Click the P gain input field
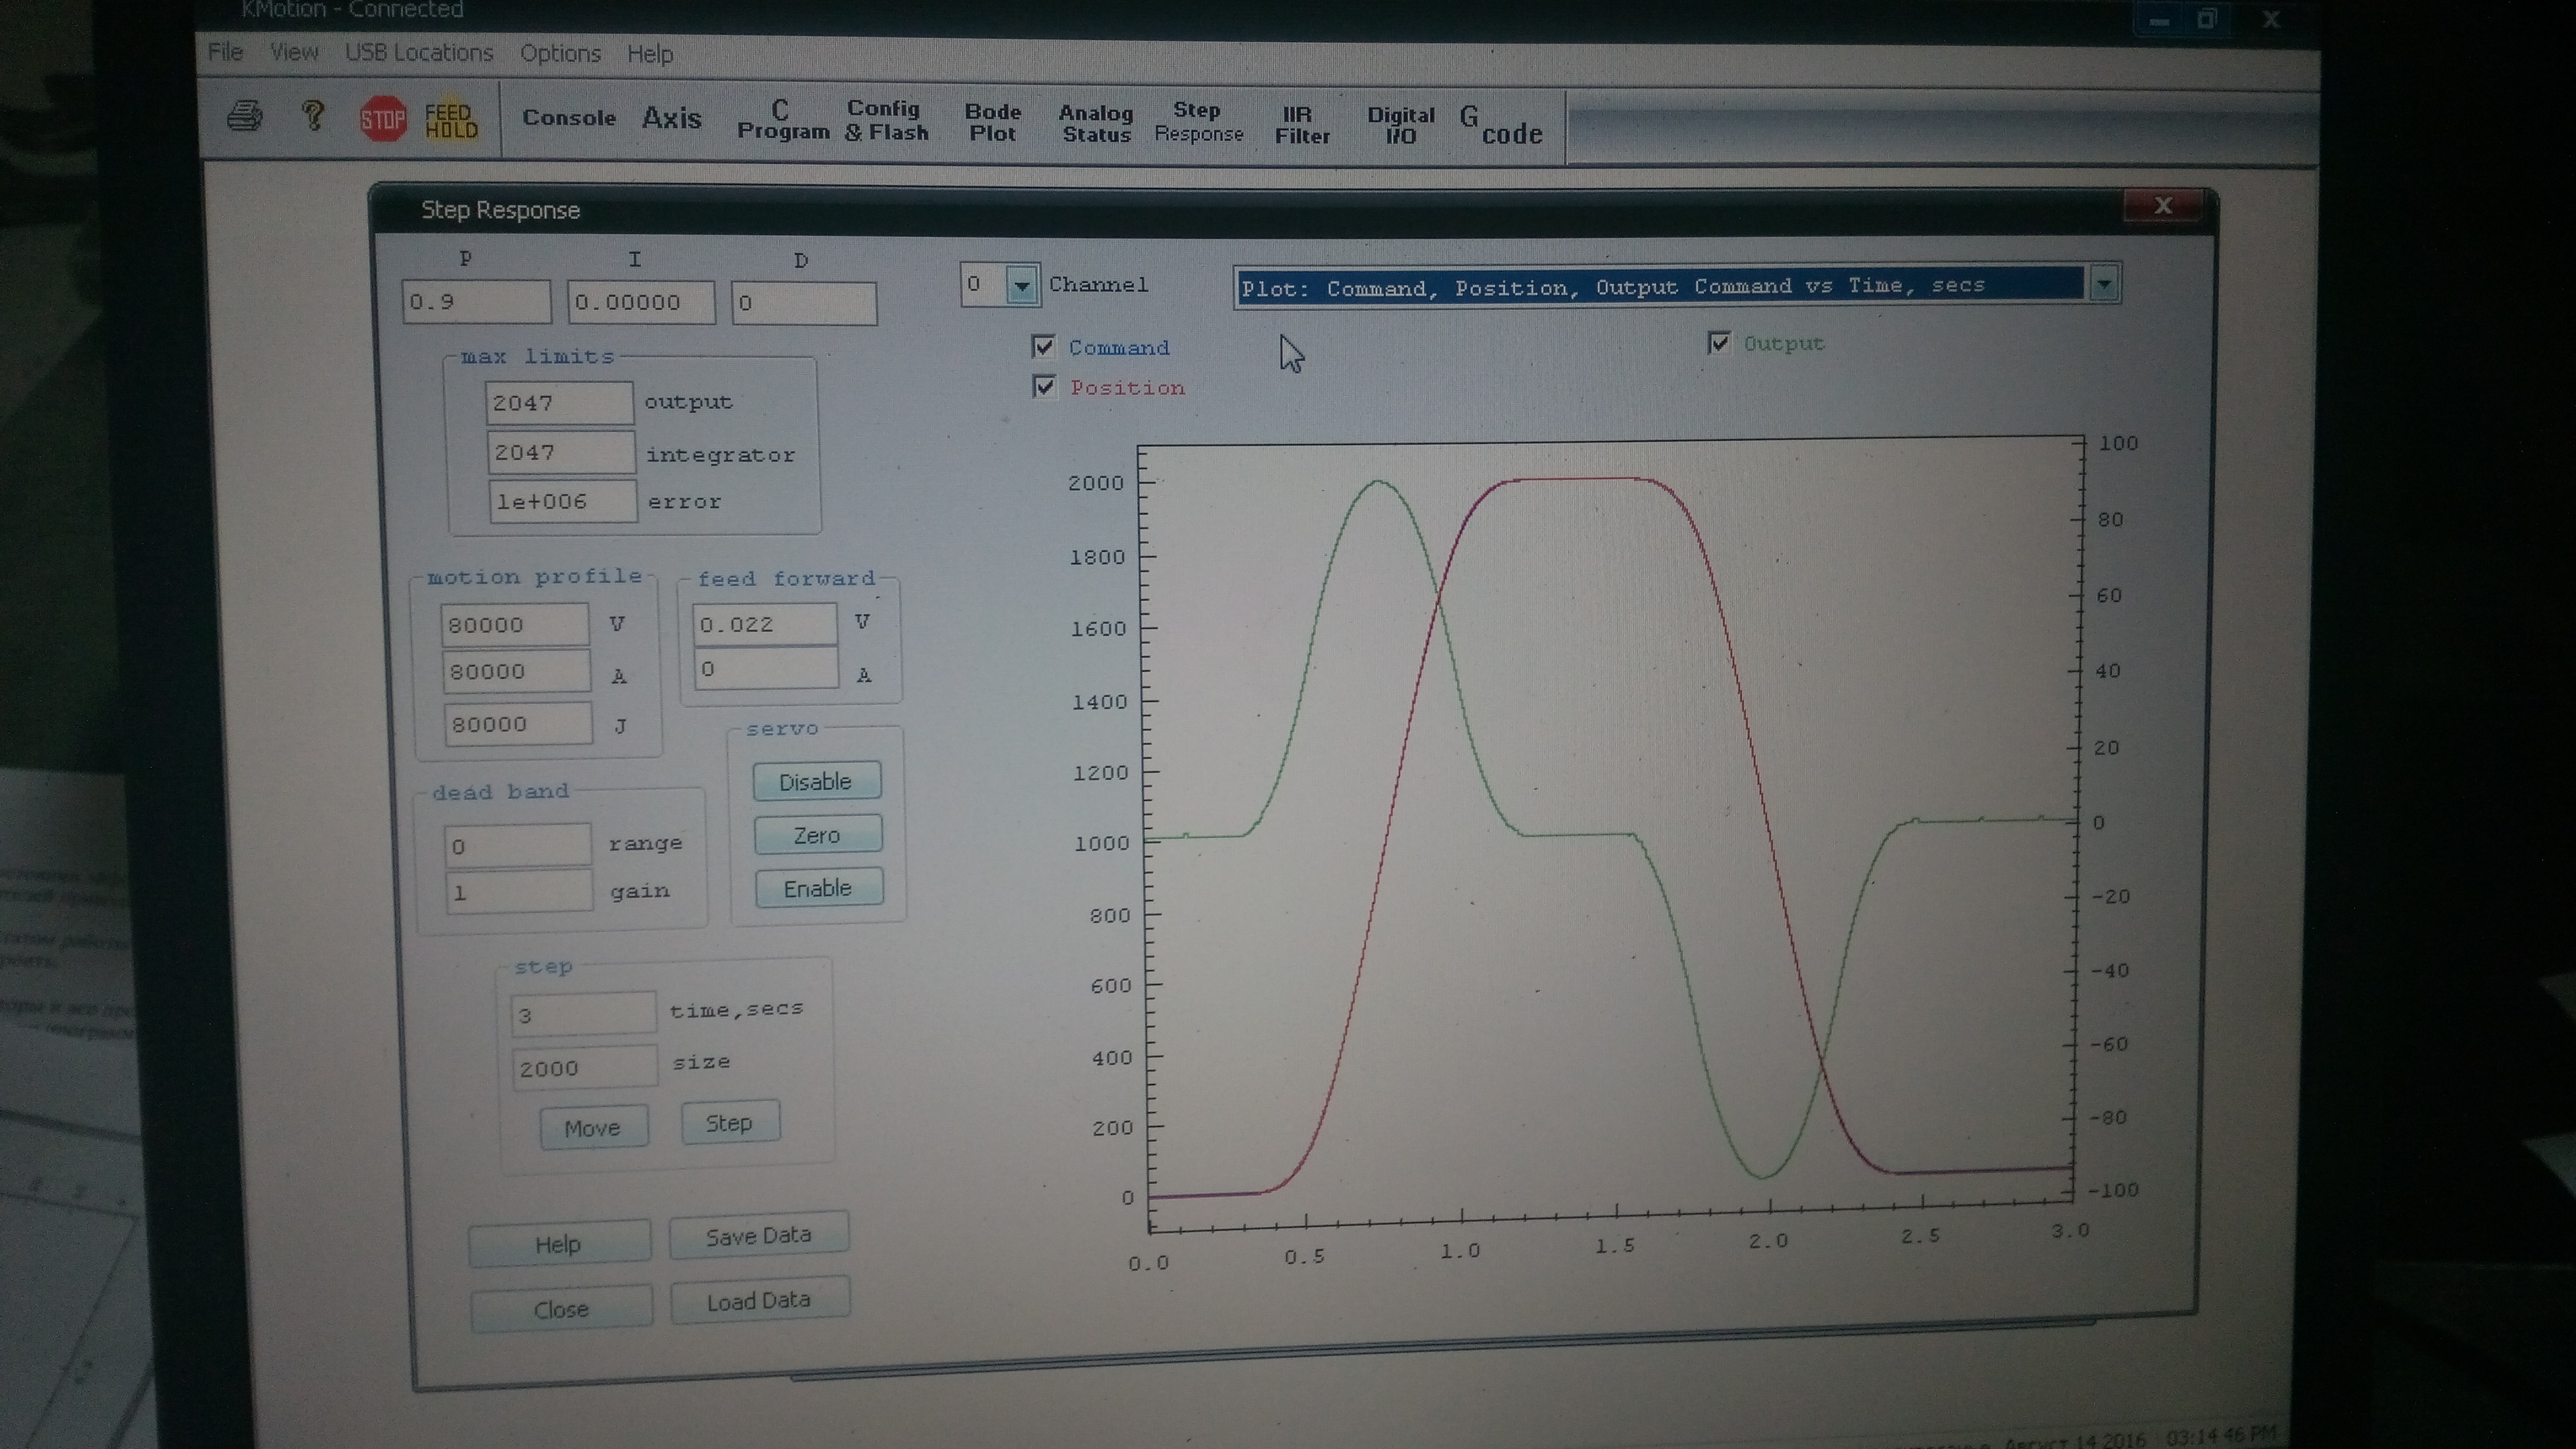This screenshot has height=1449, width=2576. point(476,302)
